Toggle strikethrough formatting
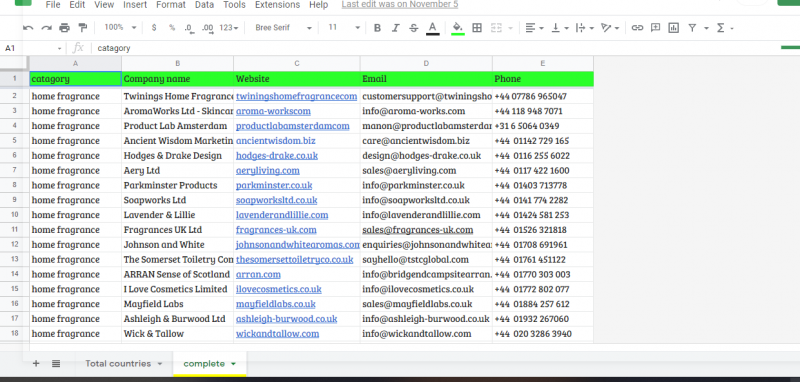800x382 pixels. pos(414,28)
